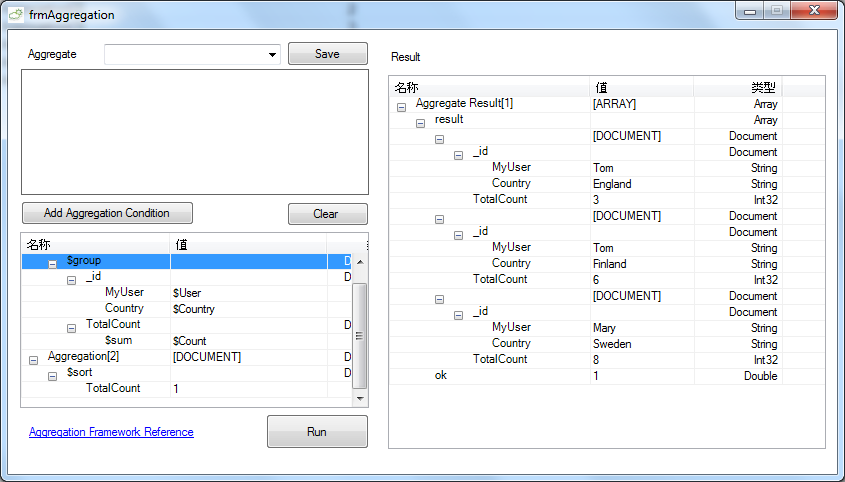This screenshot has width=845, height=482.
Task: Select the Aggregate Result[1] row label
Action: [464, 104]
